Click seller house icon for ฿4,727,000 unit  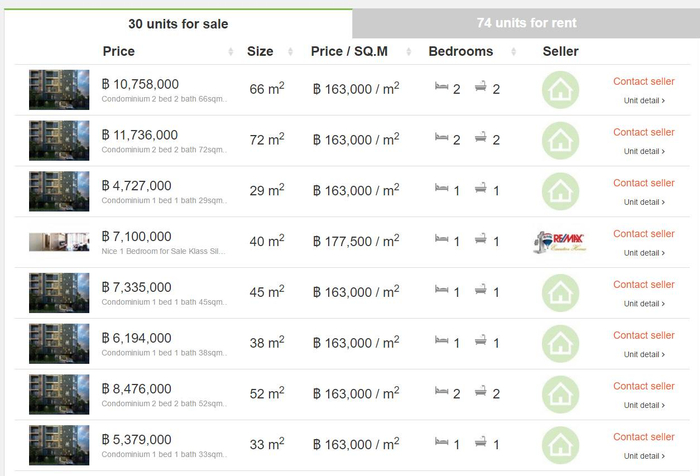(560, 191)
